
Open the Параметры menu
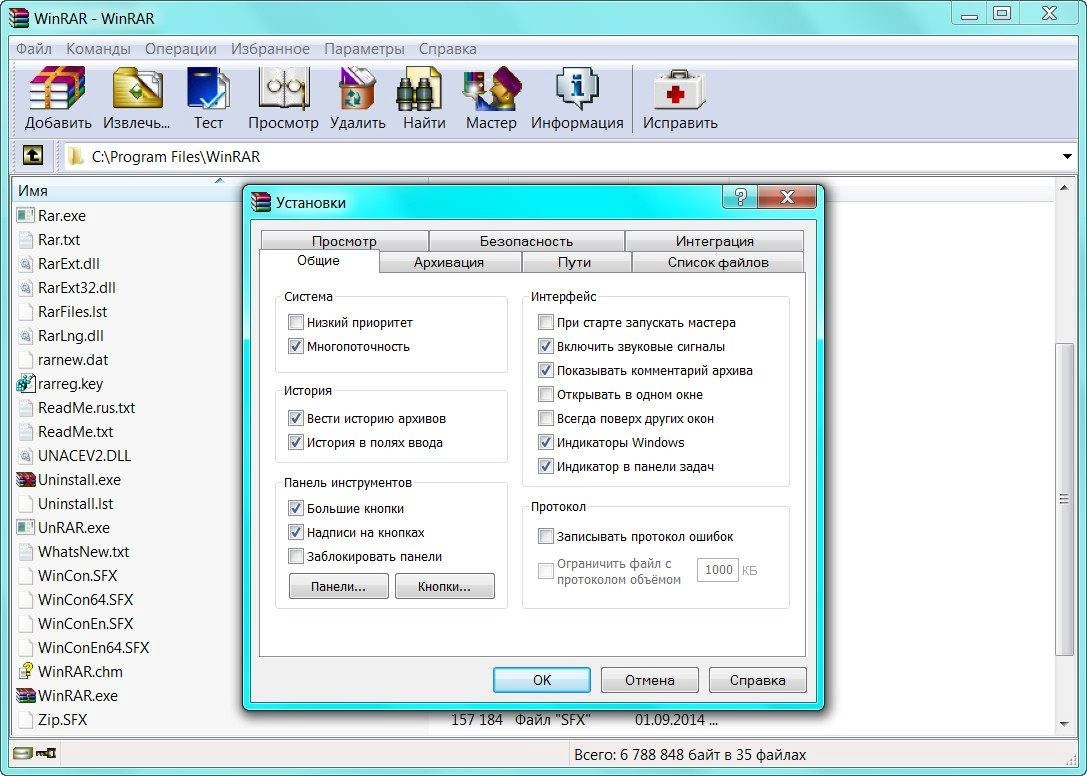(365, 49)
